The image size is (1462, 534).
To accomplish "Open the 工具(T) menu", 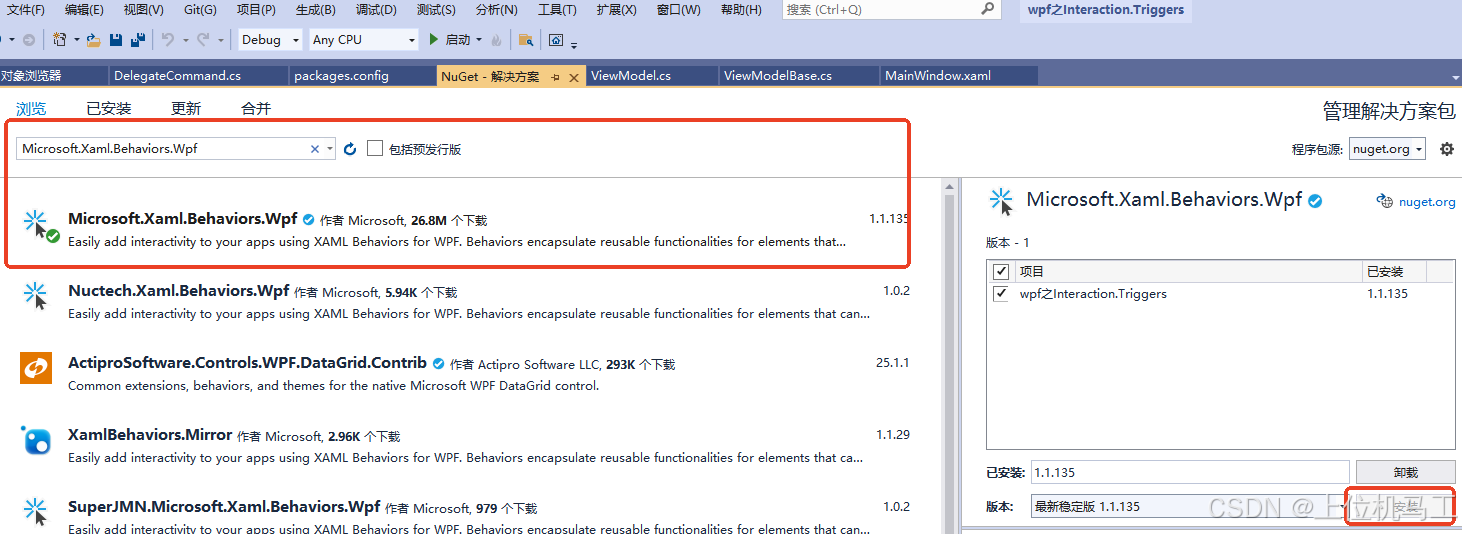I will coord(557,10).
